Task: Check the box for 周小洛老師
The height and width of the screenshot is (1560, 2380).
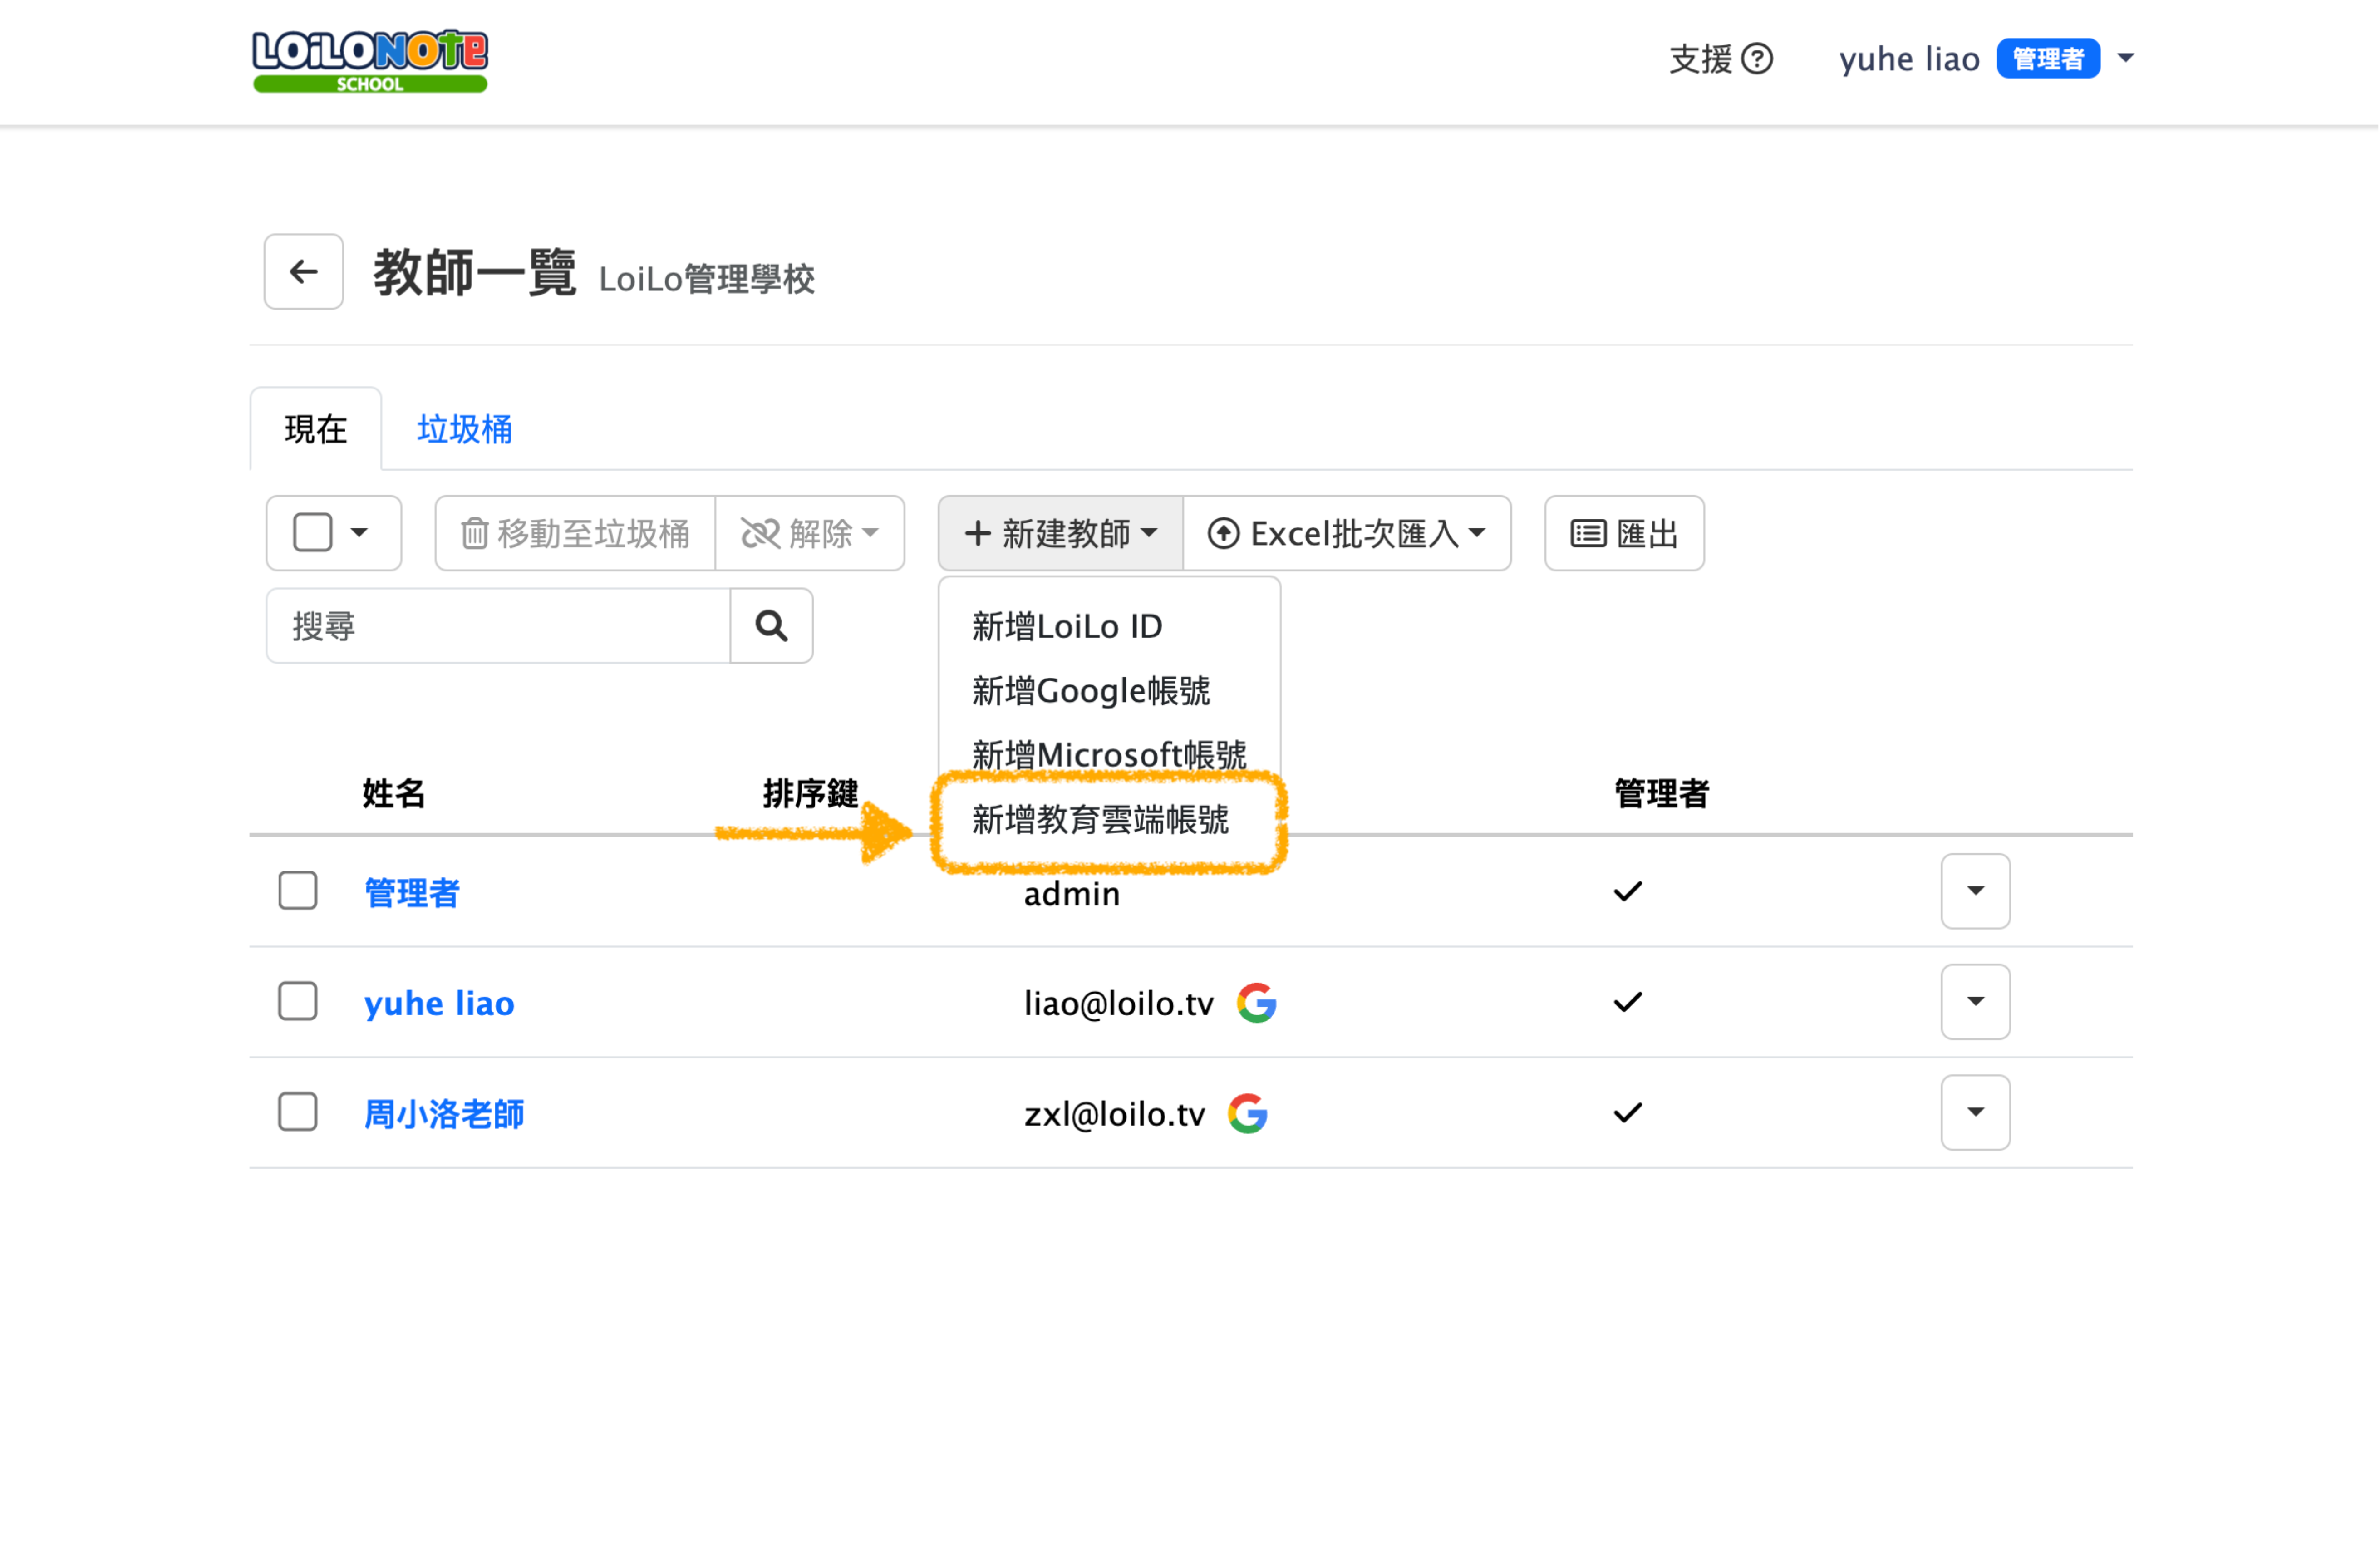Action: 298,1112
